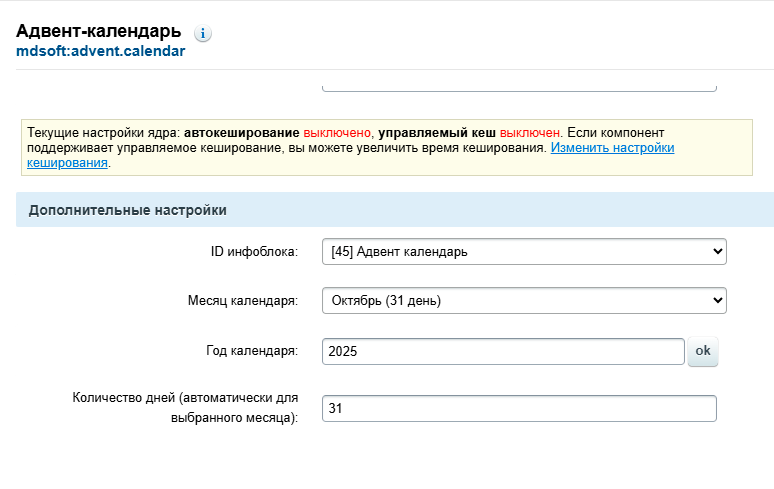The image size is (774, 489).
Task: Click the Месяц календаря label
Action: coord(243,300)
